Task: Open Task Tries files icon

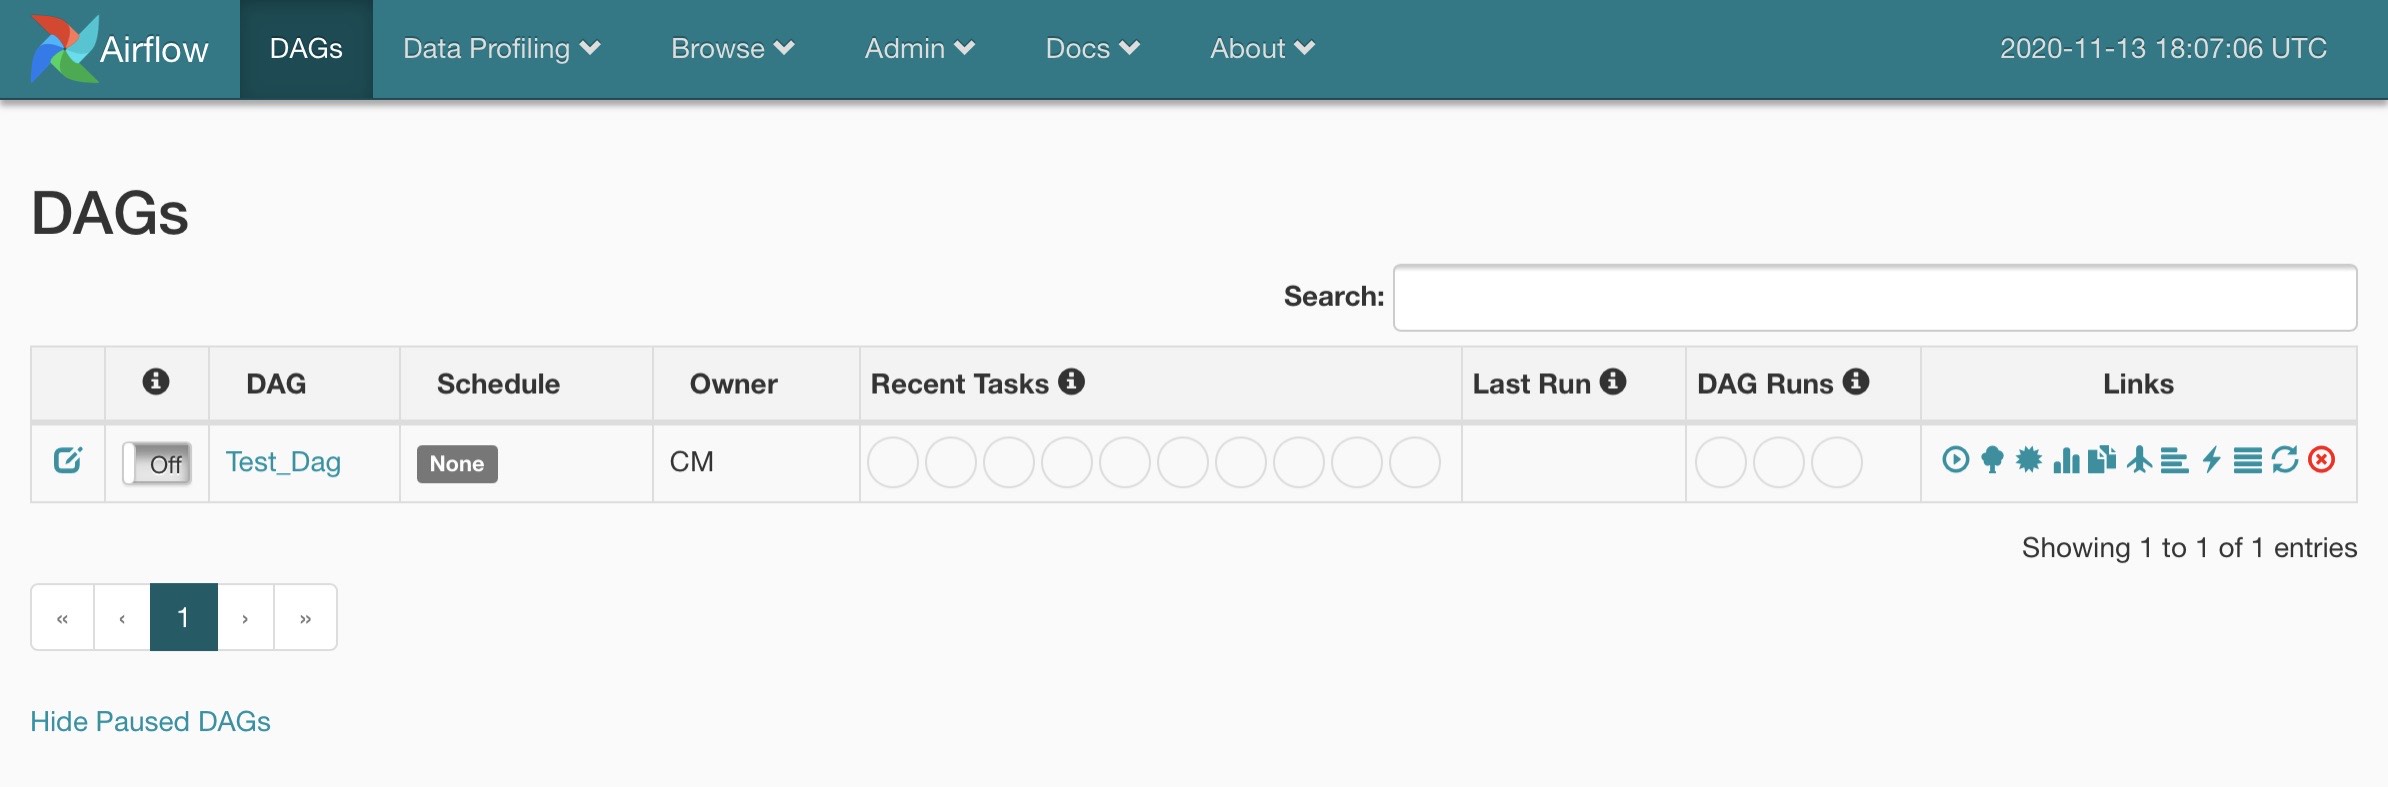Action: point(2102,460)
